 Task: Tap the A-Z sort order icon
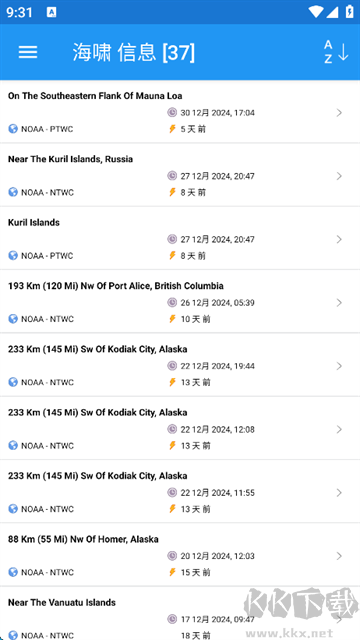coord(336,52)
